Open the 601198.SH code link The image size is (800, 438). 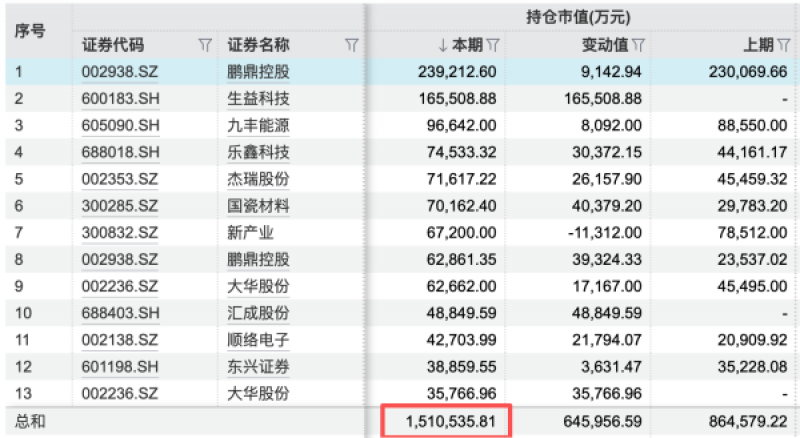pos(120,367)
